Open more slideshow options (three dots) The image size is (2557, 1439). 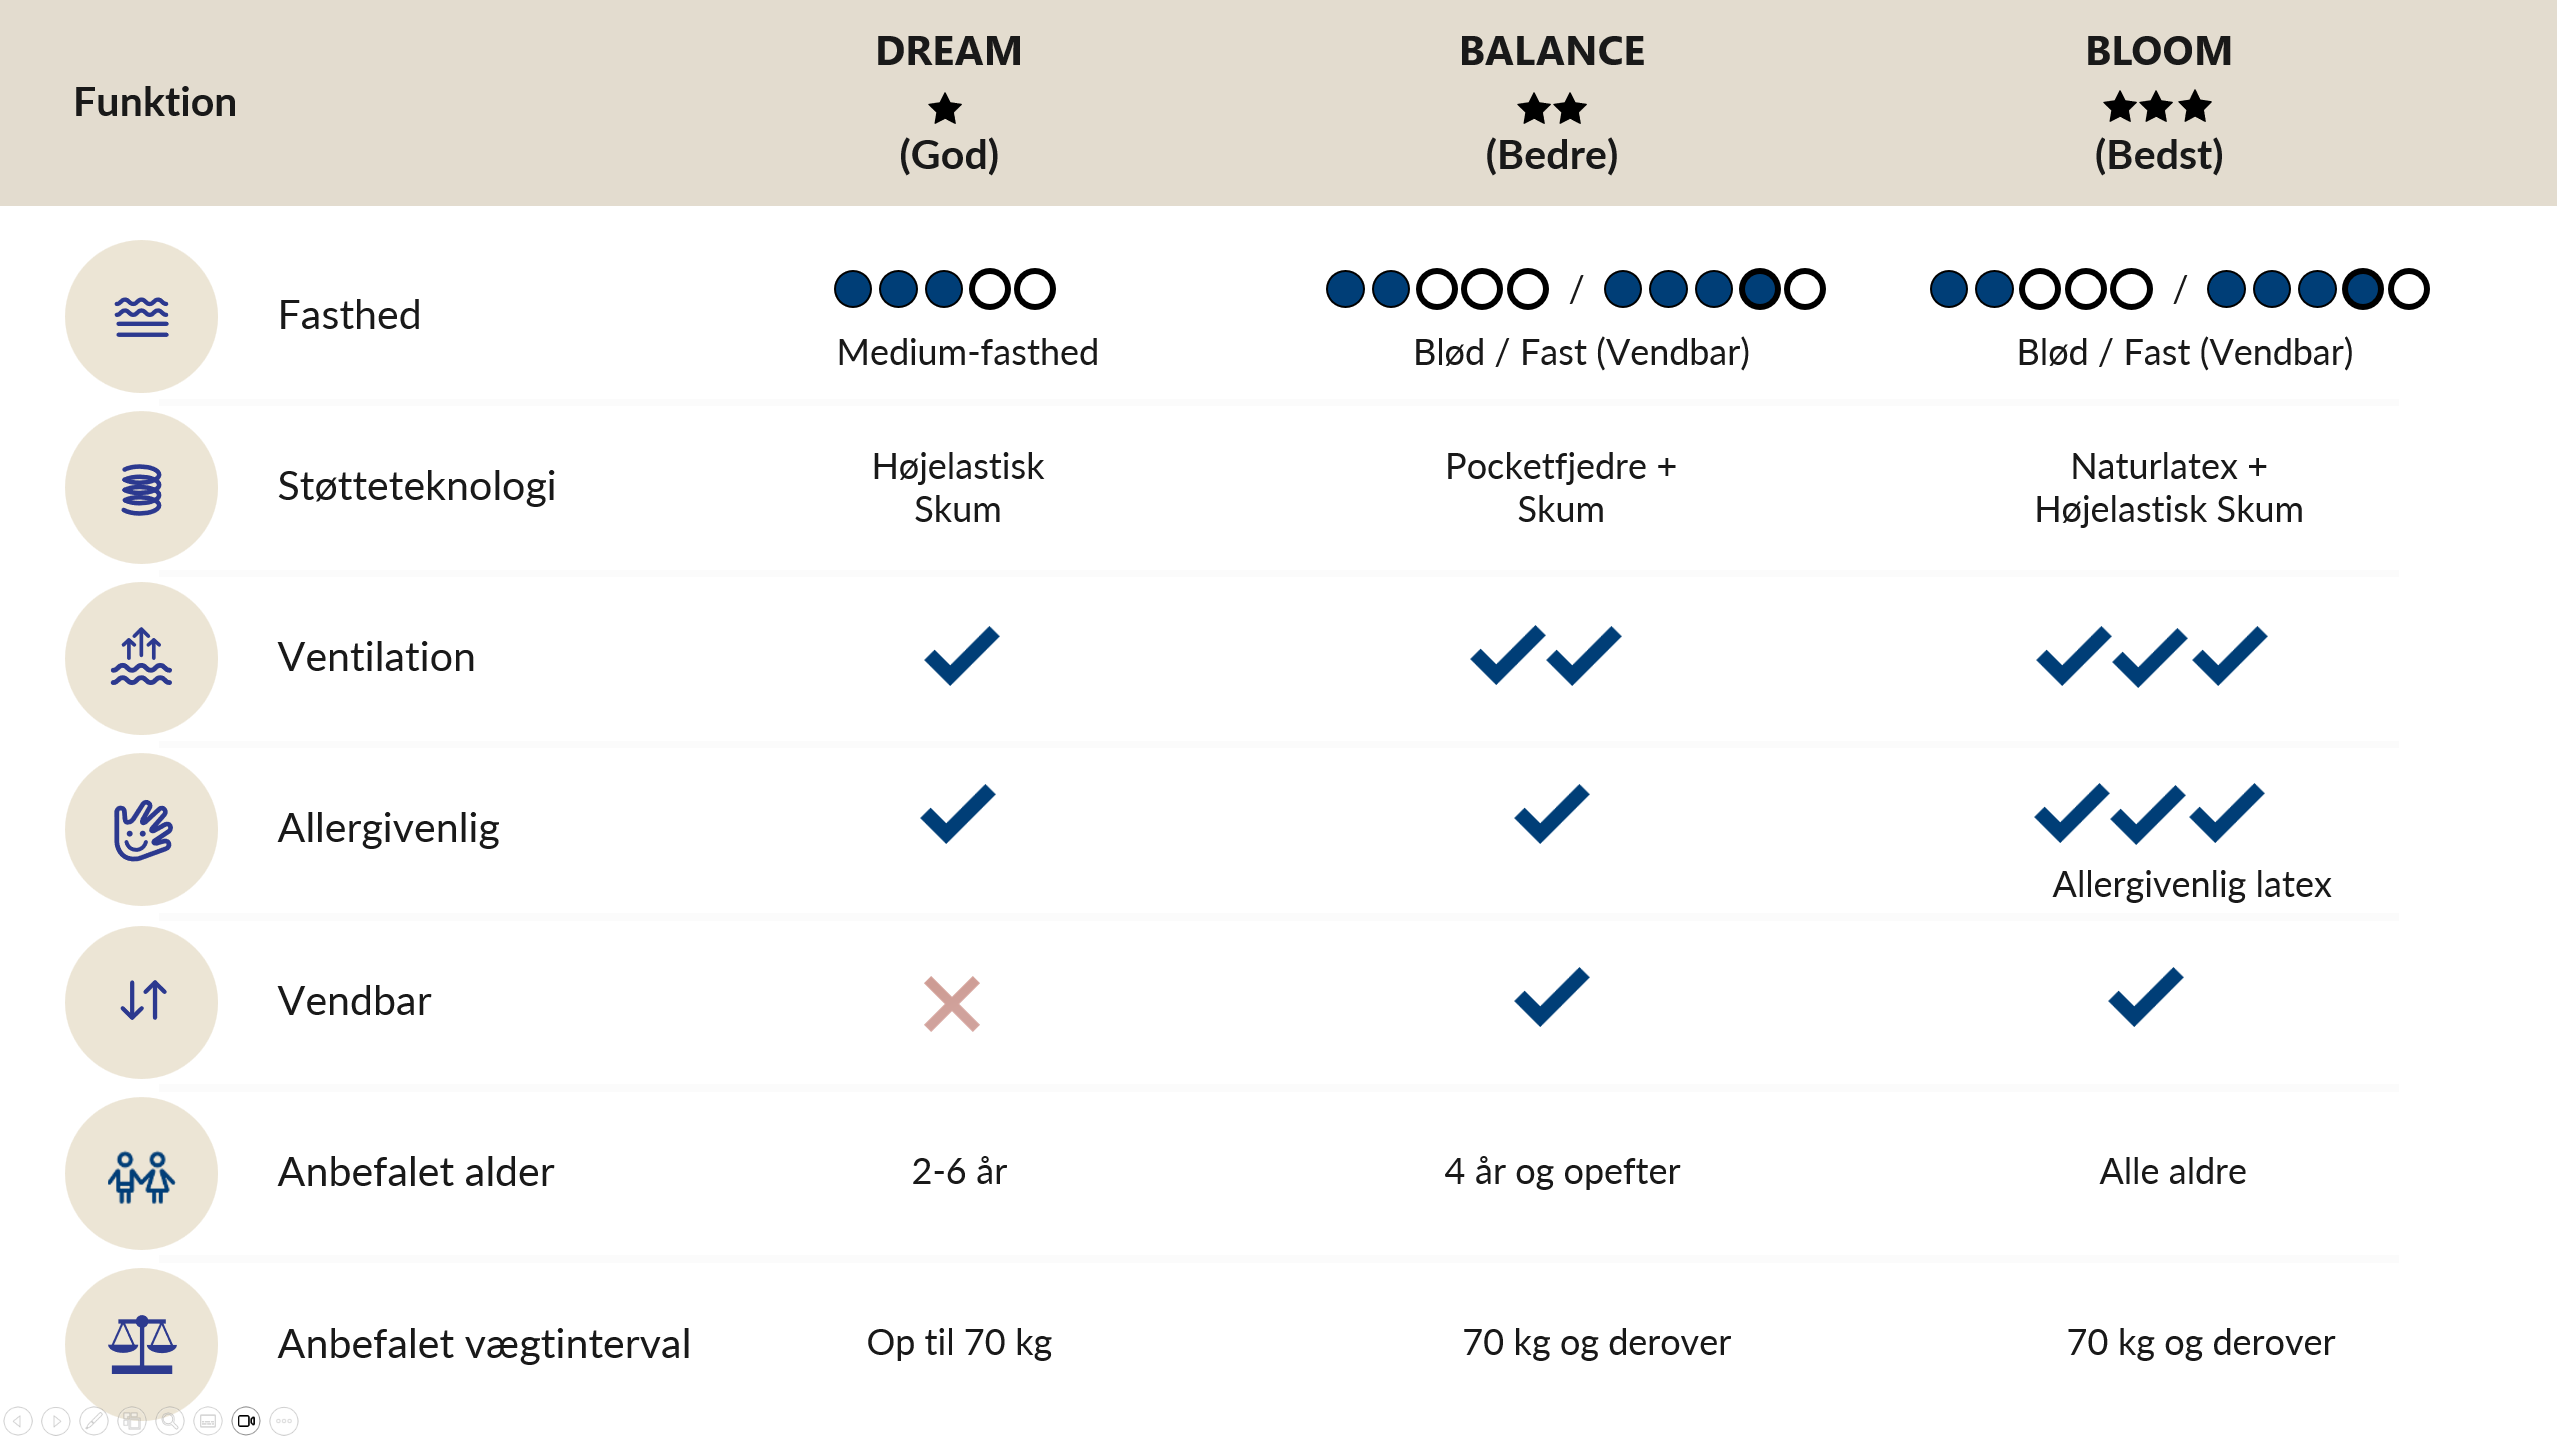284,1420
